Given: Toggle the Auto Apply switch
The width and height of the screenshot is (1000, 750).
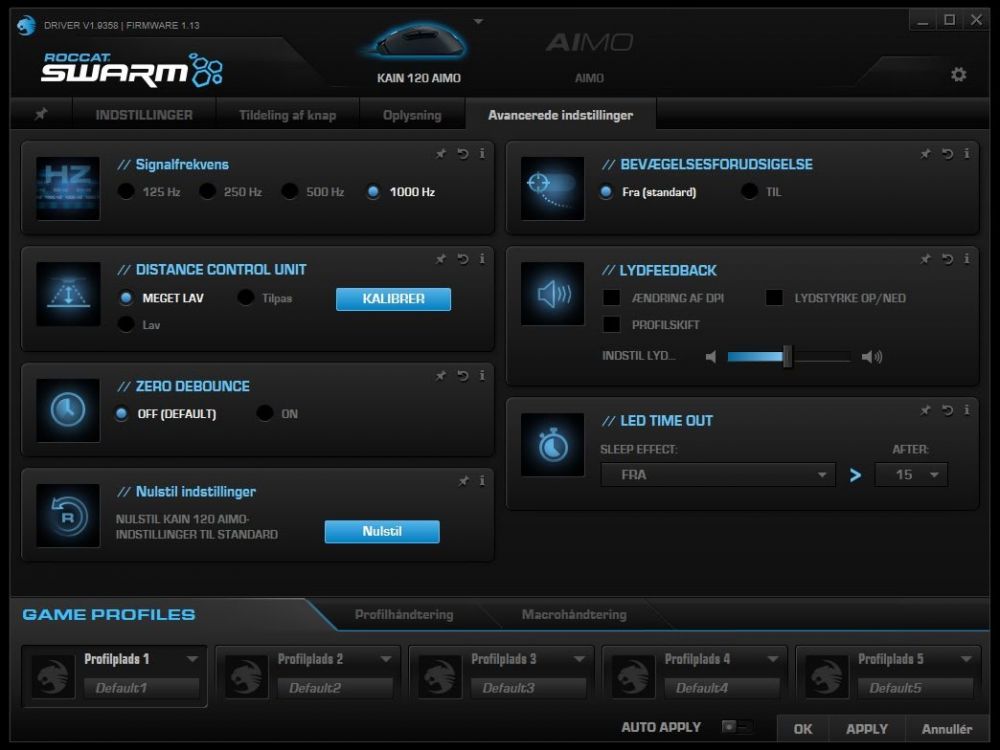Looking at the screenshot, I should pos(737,726).
